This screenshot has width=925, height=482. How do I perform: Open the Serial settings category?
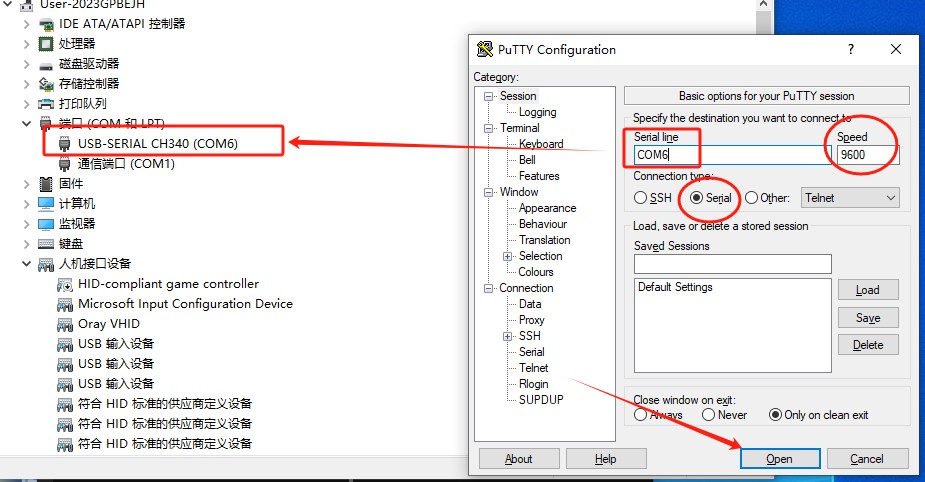tap(532, 352)
